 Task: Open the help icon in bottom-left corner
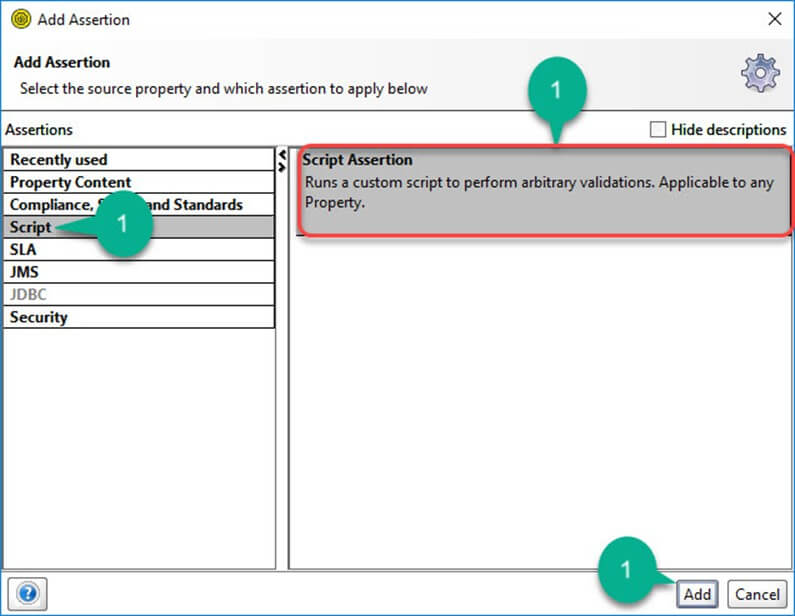coord(28,593)
